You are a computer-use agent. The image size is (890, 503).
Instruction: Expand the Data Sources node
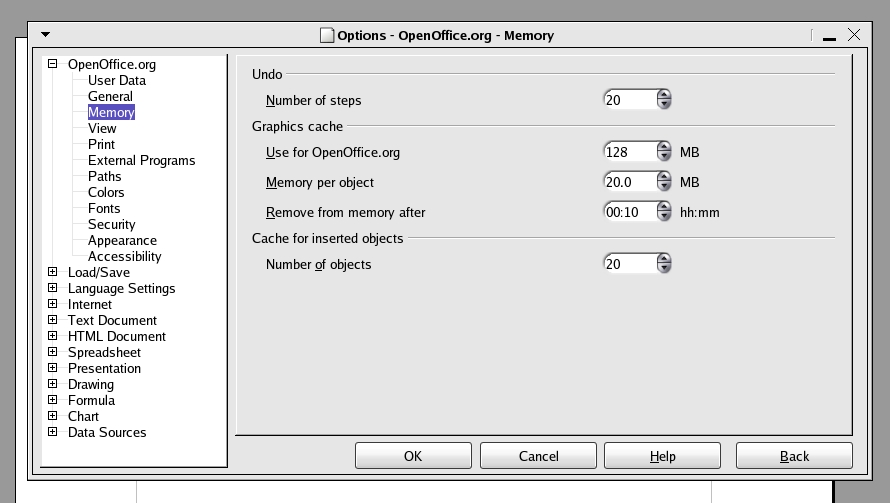point(53,432)
